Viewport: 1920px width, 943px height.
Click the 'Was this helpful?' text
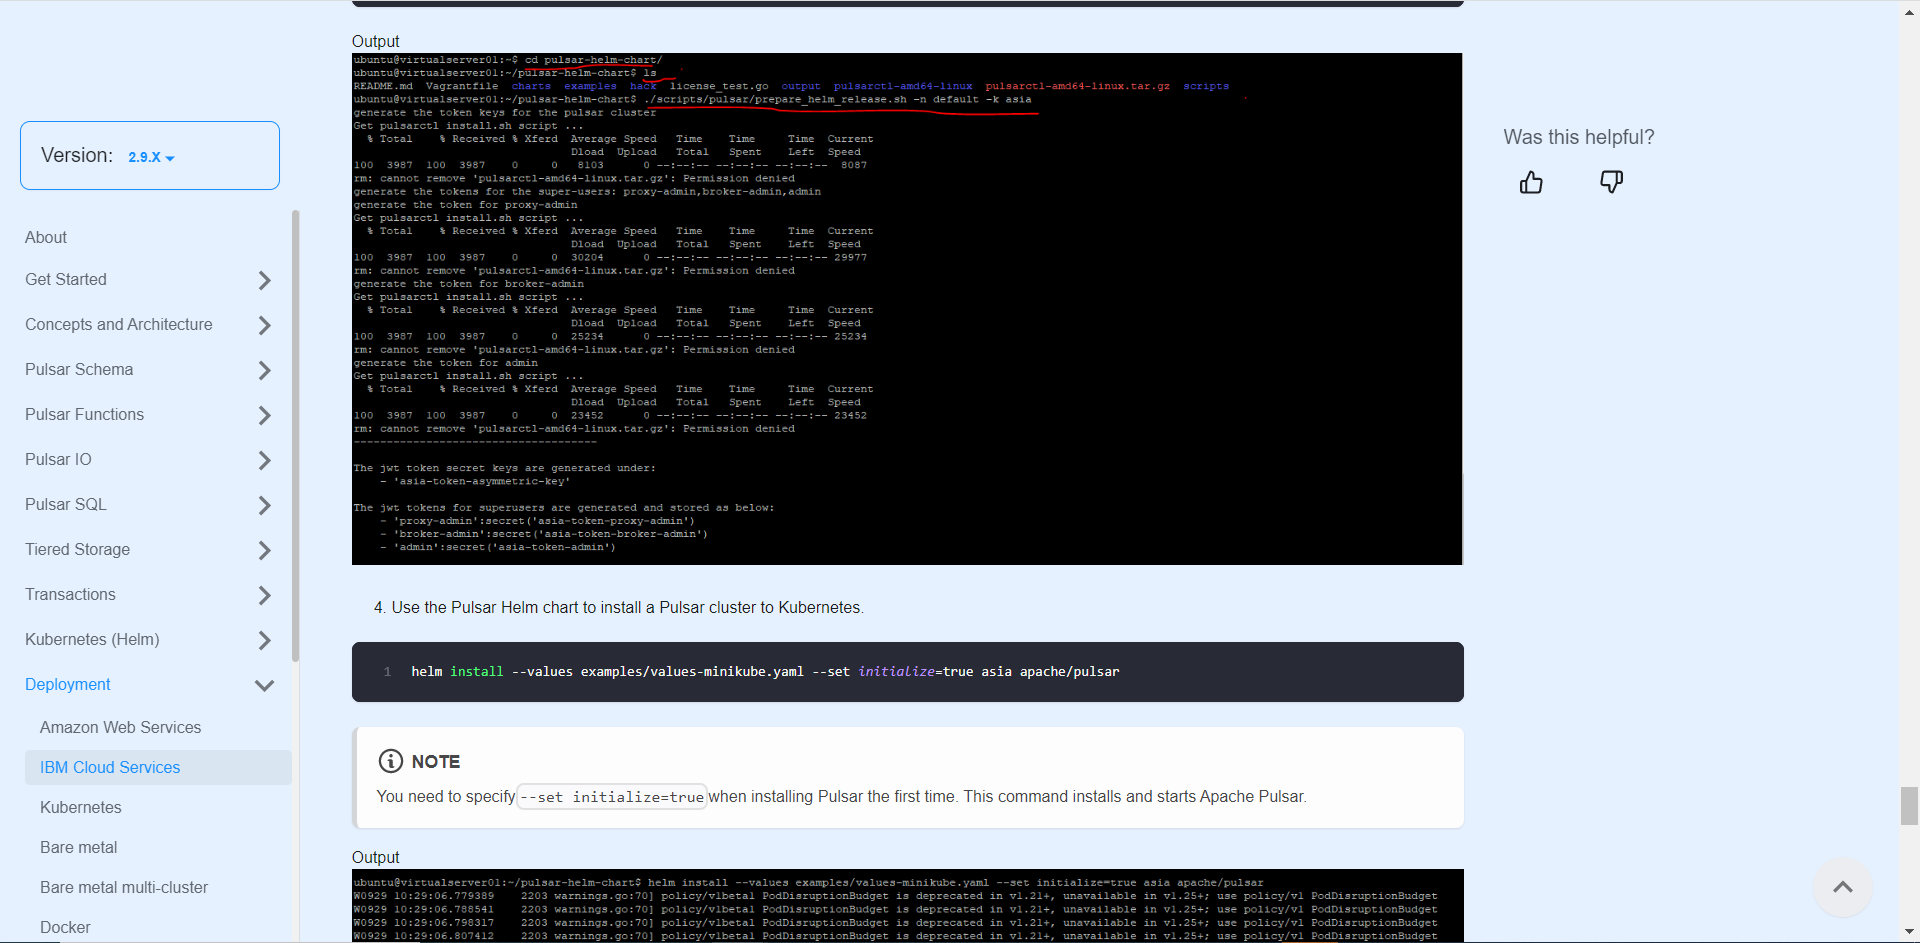coord(1579,137)
